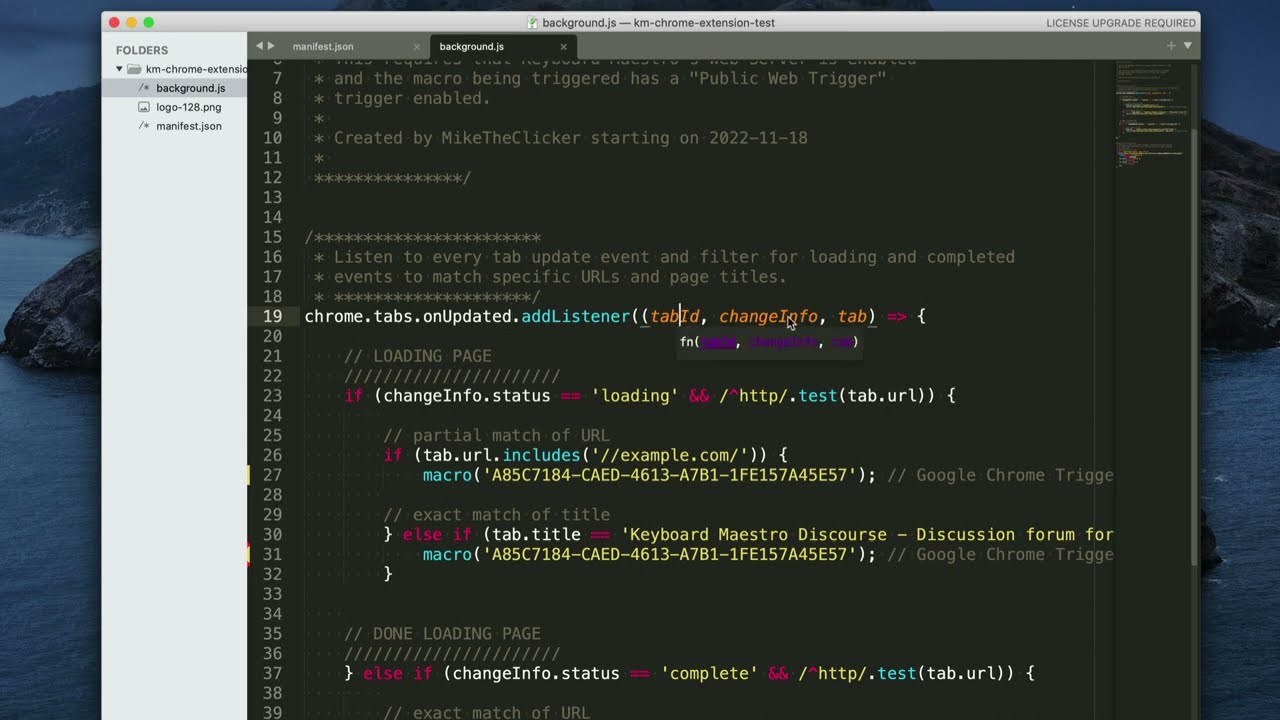Click the manifest.json file type icon in sidebar
Viewport: 1280px width, 720px height.
[x=144, y=126]
